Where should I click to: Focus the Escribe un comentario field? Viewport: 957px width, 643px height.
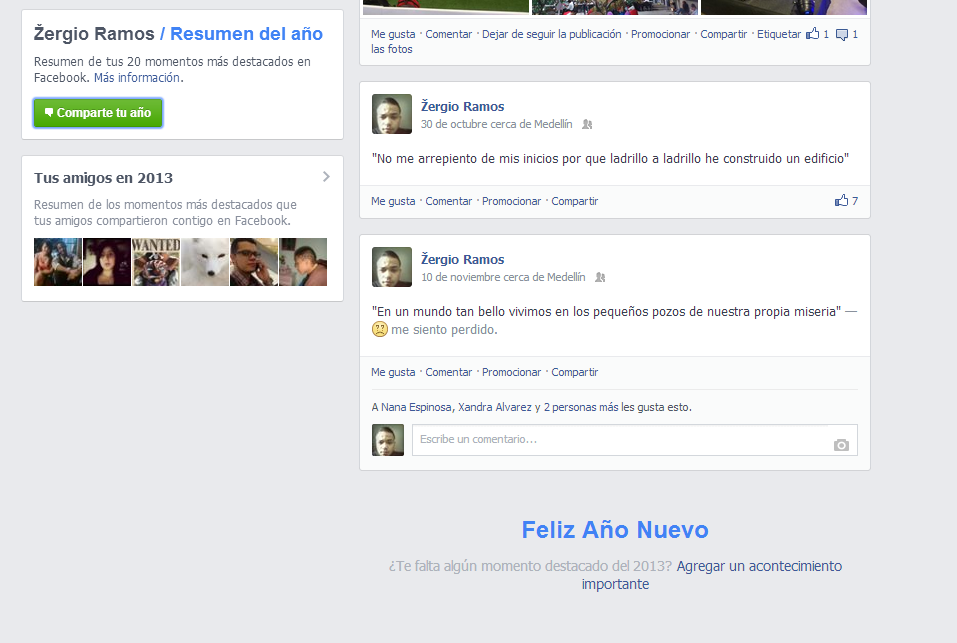tap(635, 440)
